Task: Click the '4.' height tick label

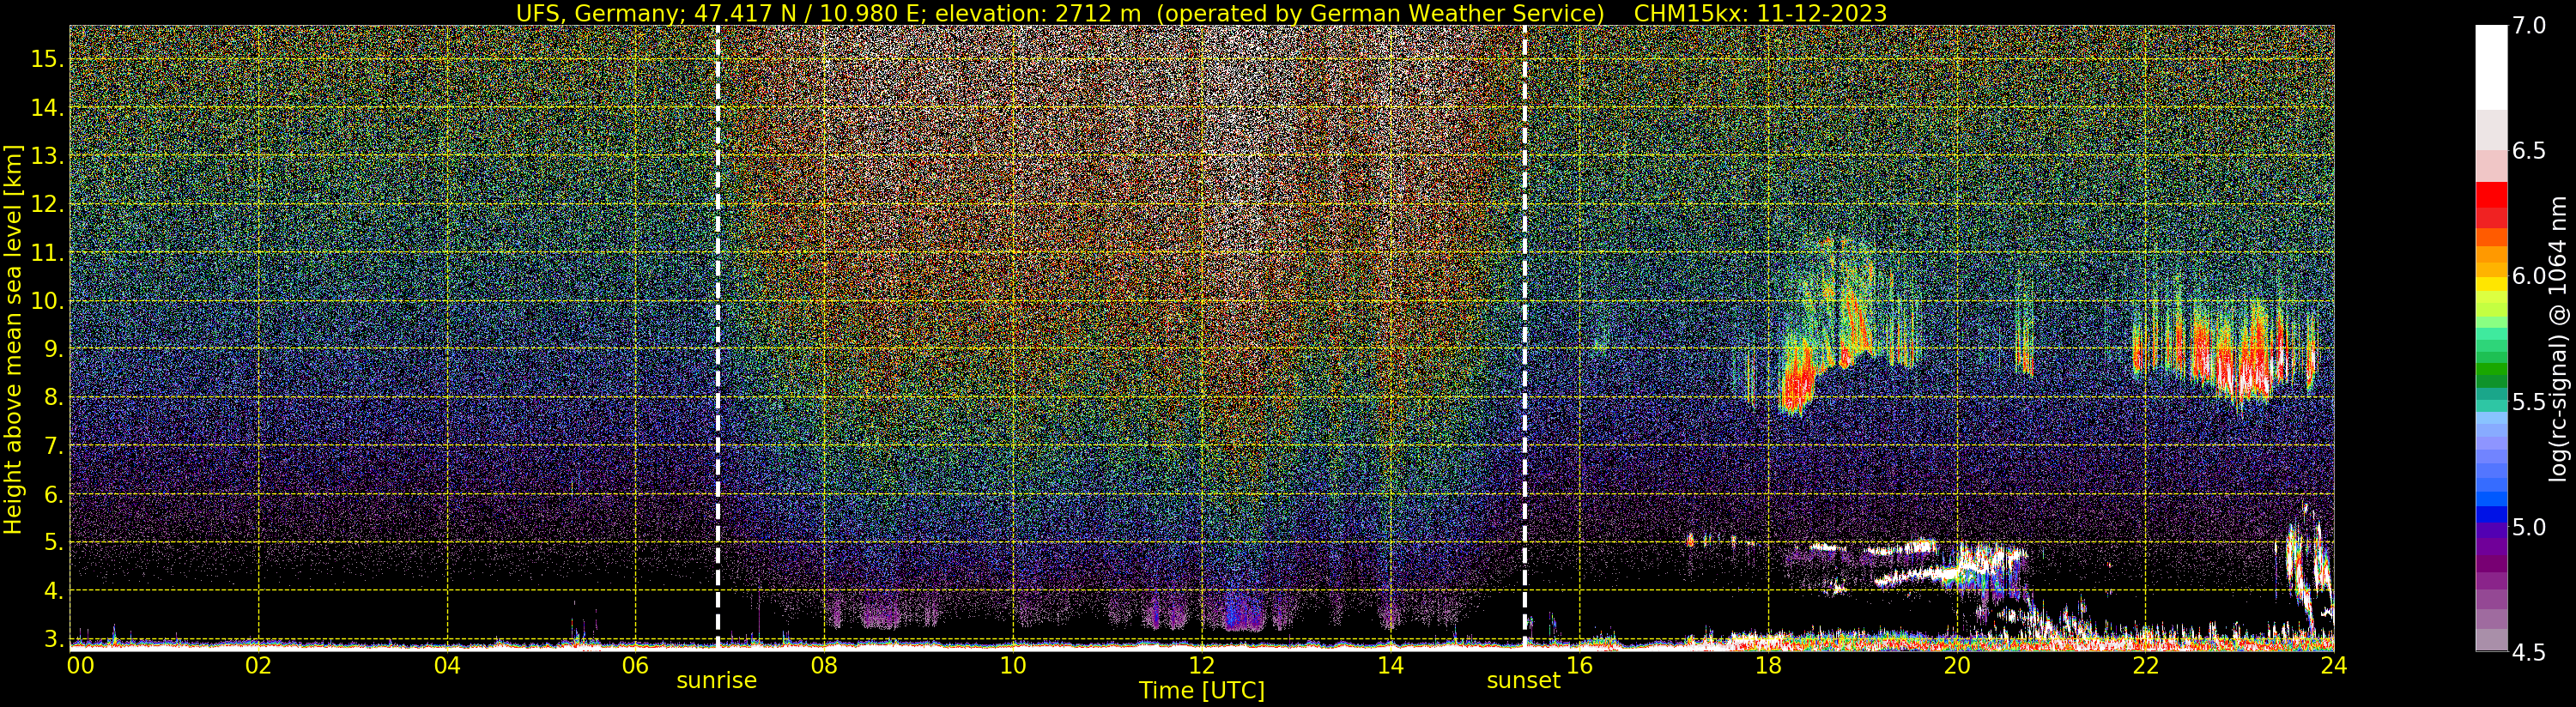Action: point(54,591)
